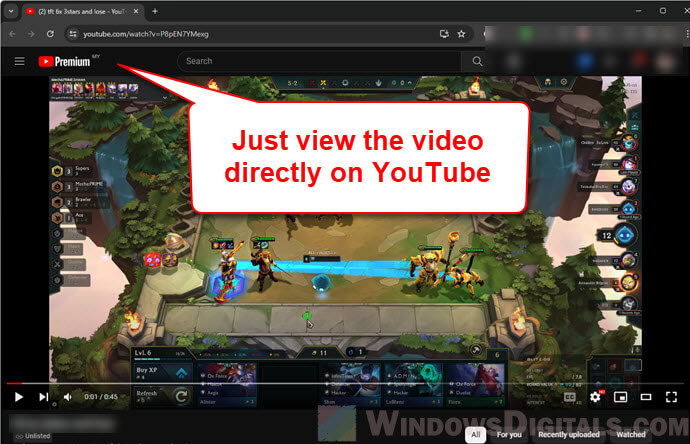The width and height of the screenshot is (690, 444).
Task: Switch to theater mode
Action: click(x=646, y=397)
